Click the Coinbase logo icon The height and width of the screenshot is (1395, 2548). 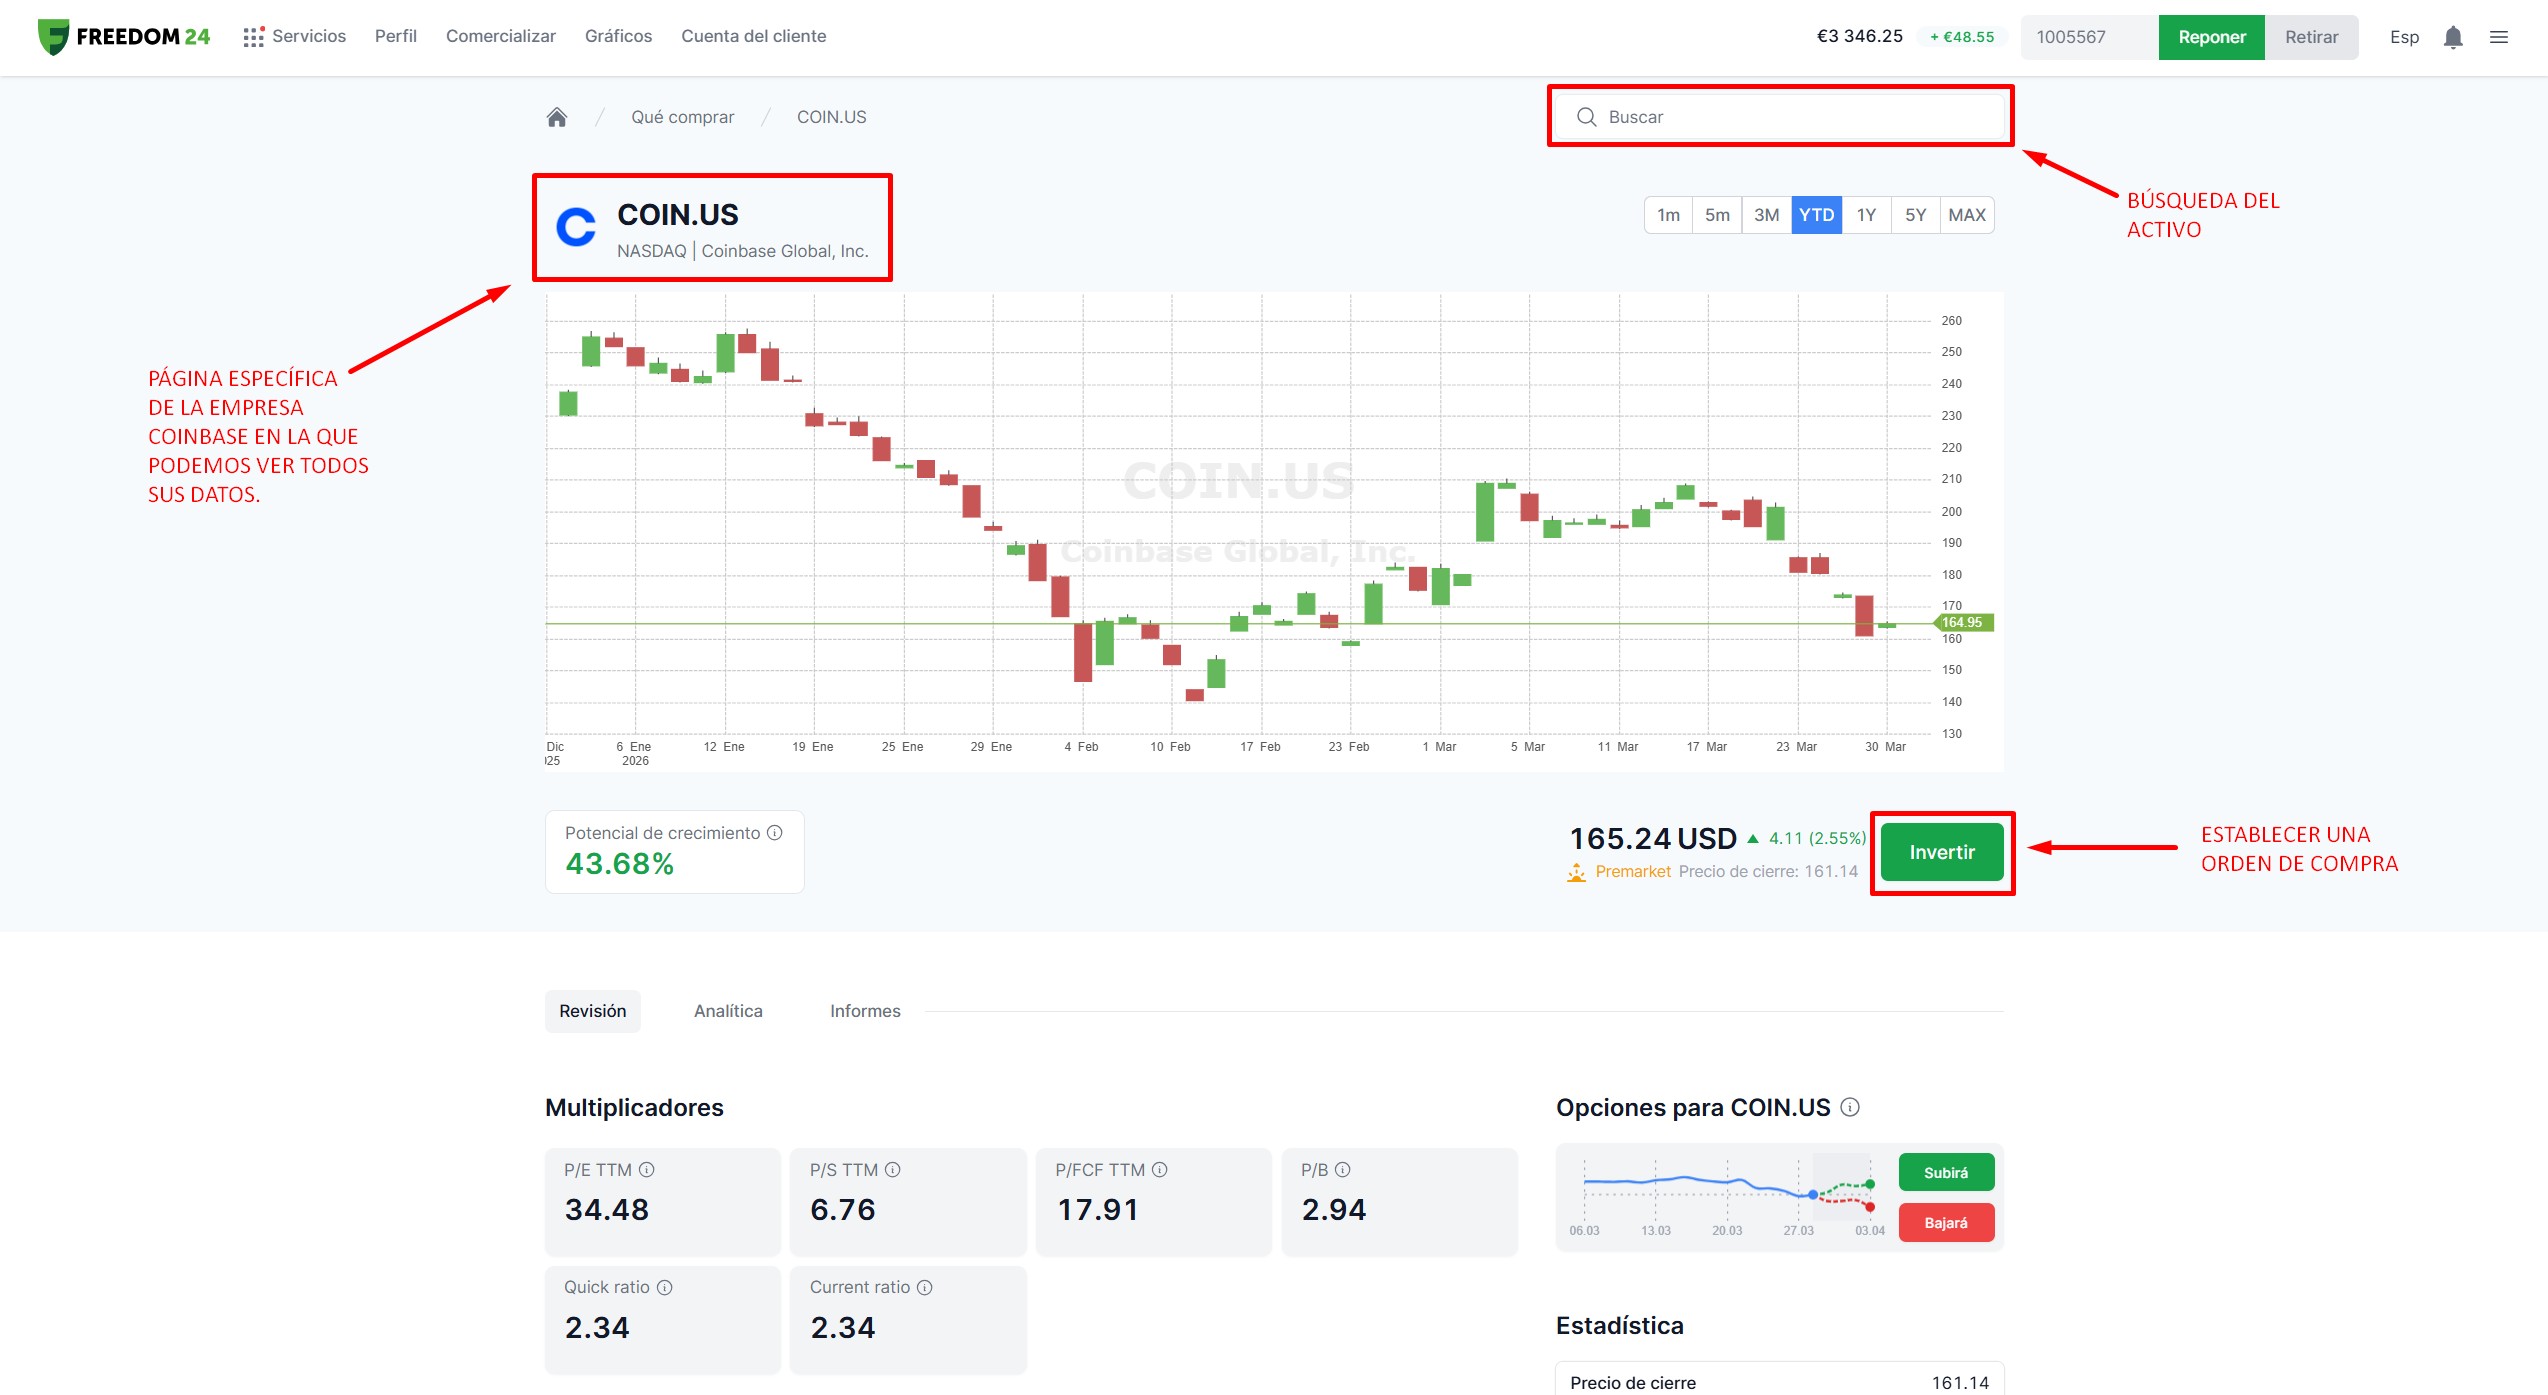click(576, 228)
